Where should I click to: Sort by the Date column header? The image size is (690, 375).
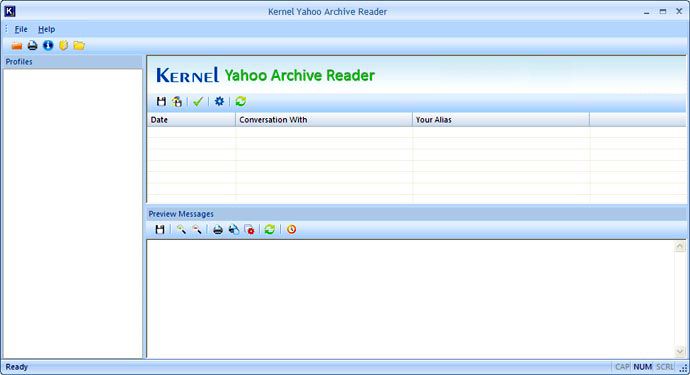click(x=191, y=120)
